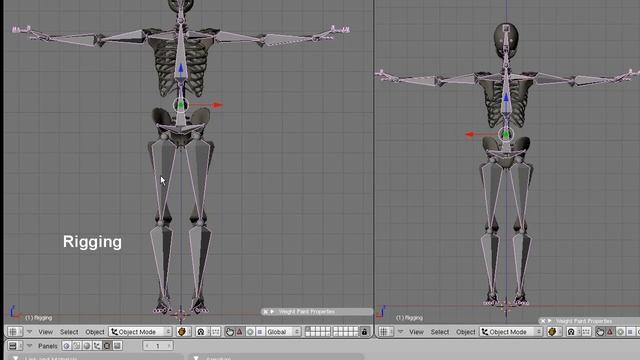
Task: Close right Weight Paint Properties panel
Action: [x=543, y=321]
